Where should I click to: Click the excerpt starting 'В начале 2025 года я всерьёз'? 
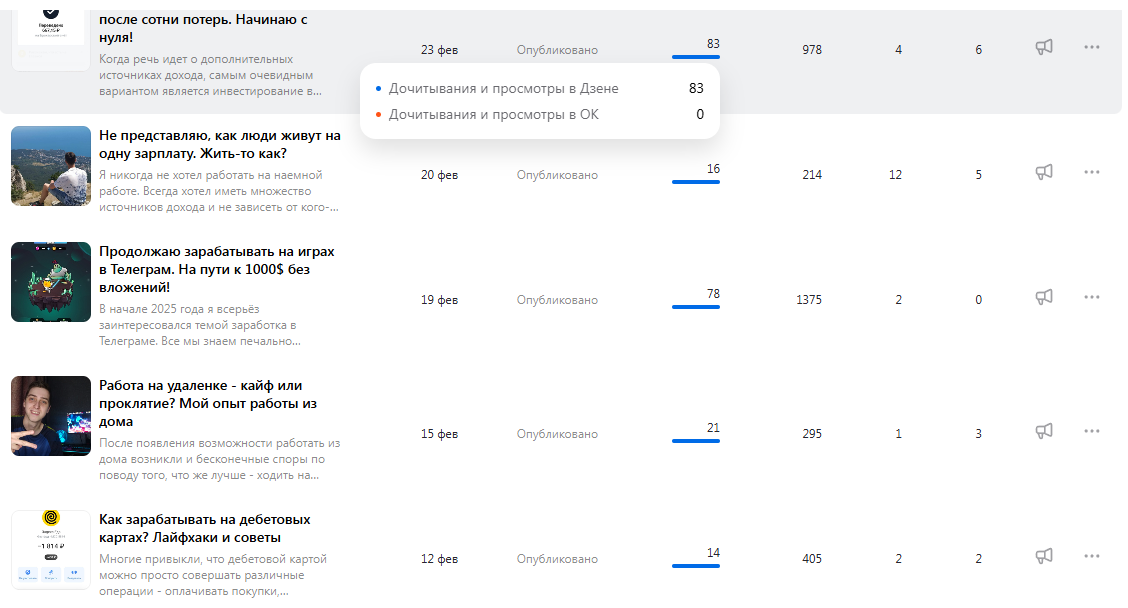point(200,325)
